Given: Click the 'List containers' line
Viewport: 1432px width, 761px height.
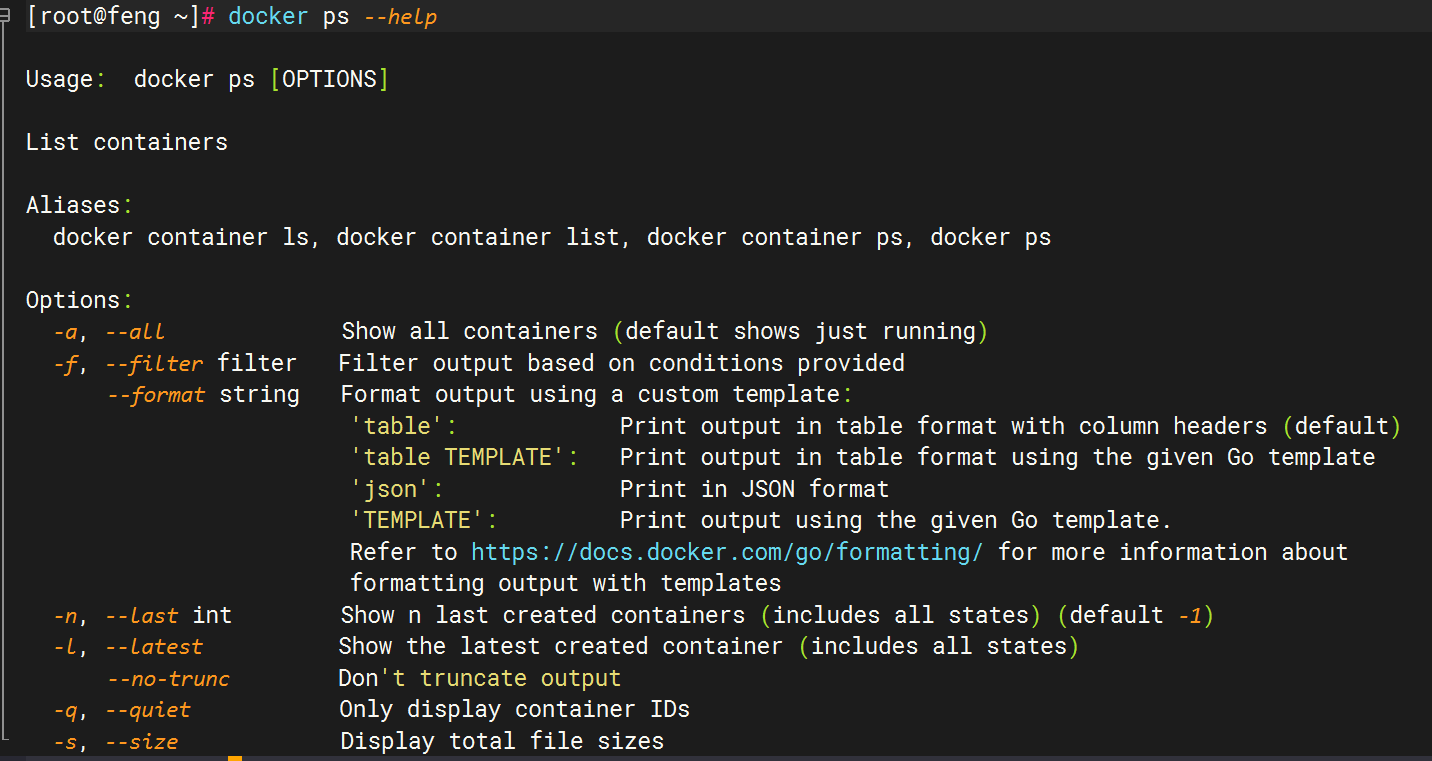Looking at the screenshot, I should tap(127, 142).
